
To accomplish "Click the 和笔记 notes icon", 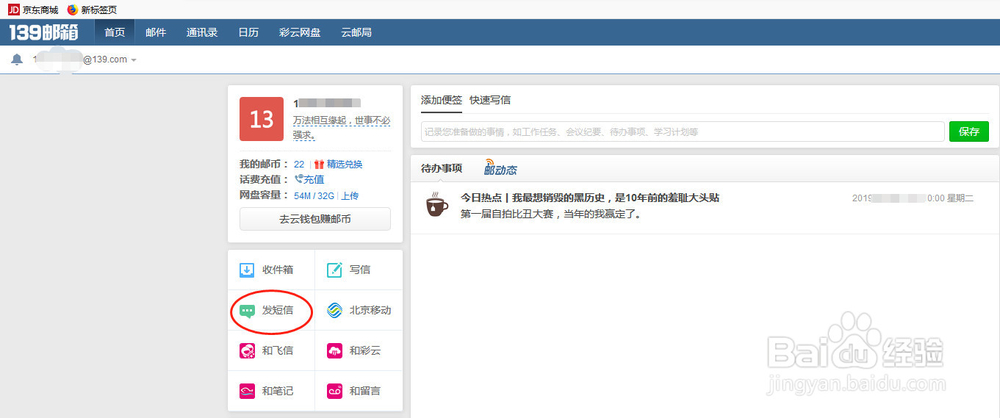I will (x=247, y=391).
